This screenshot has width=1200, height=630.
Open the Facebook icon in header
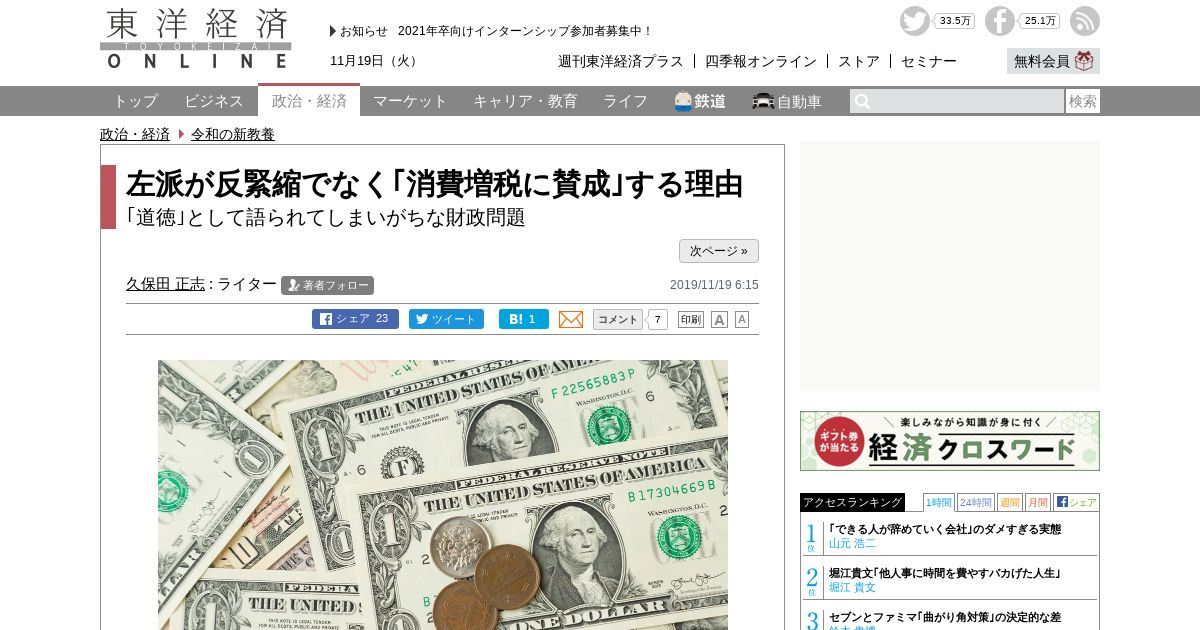point(999,21)
